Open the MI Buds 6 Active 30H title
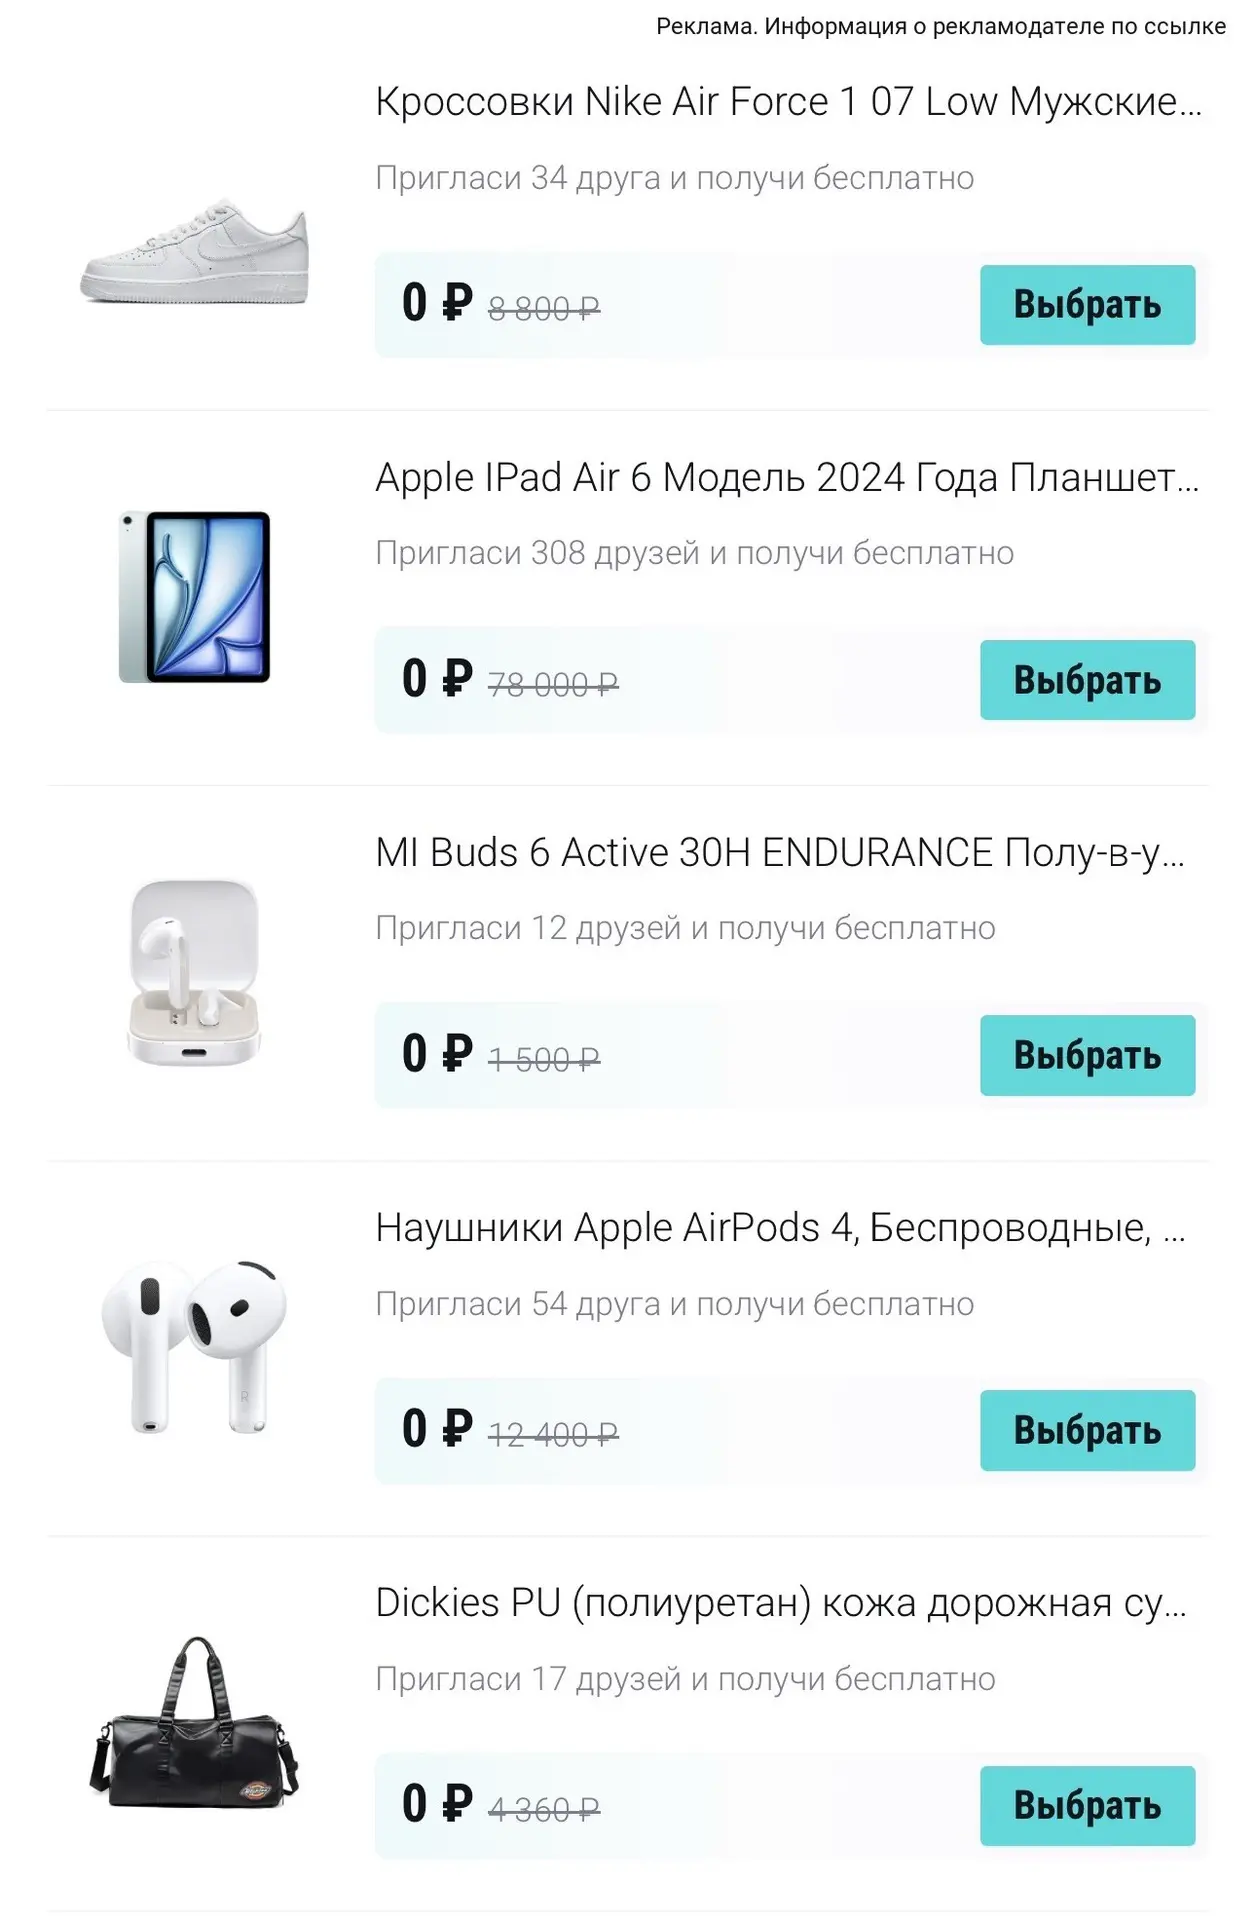 [780, 853]
